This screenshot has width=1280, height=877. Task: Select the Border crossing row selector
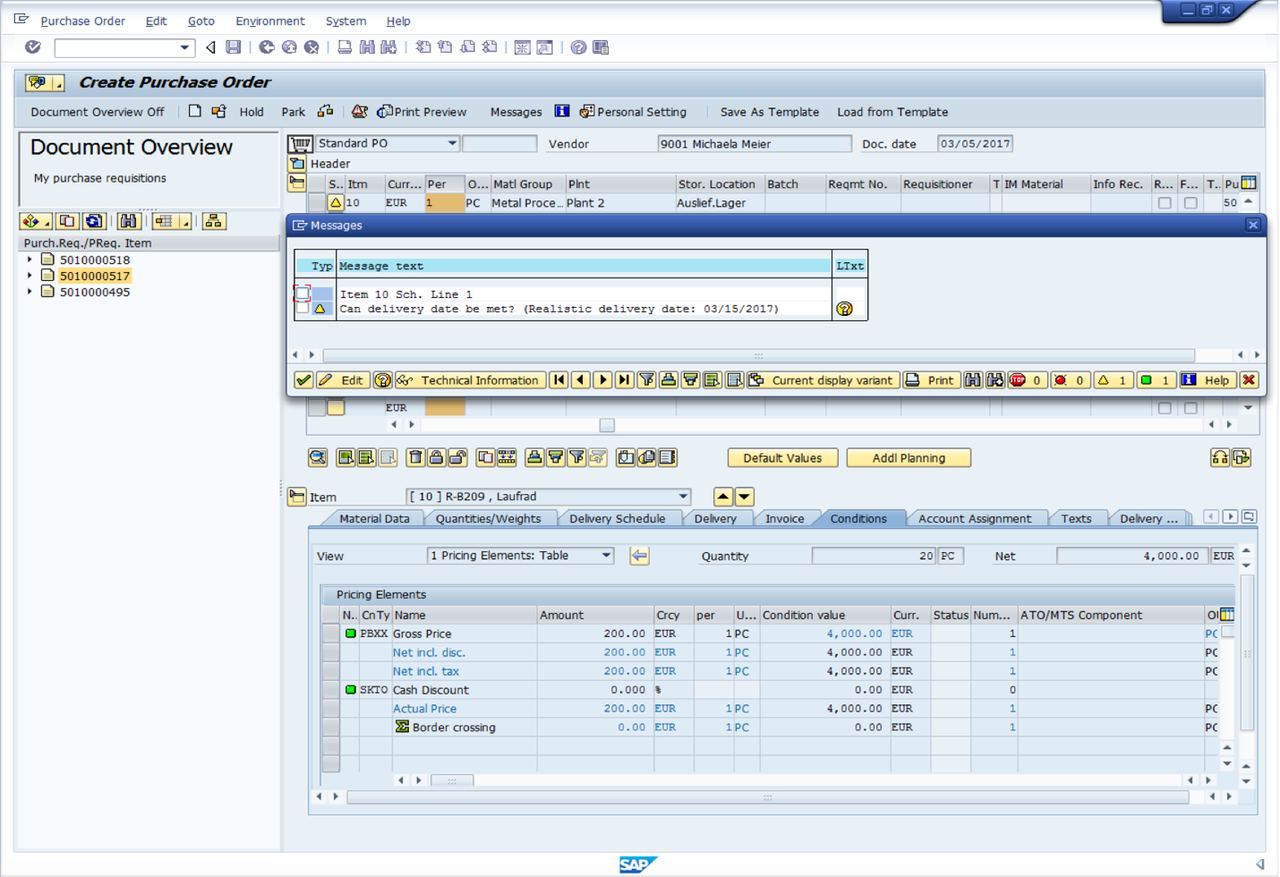pos(331,727)
